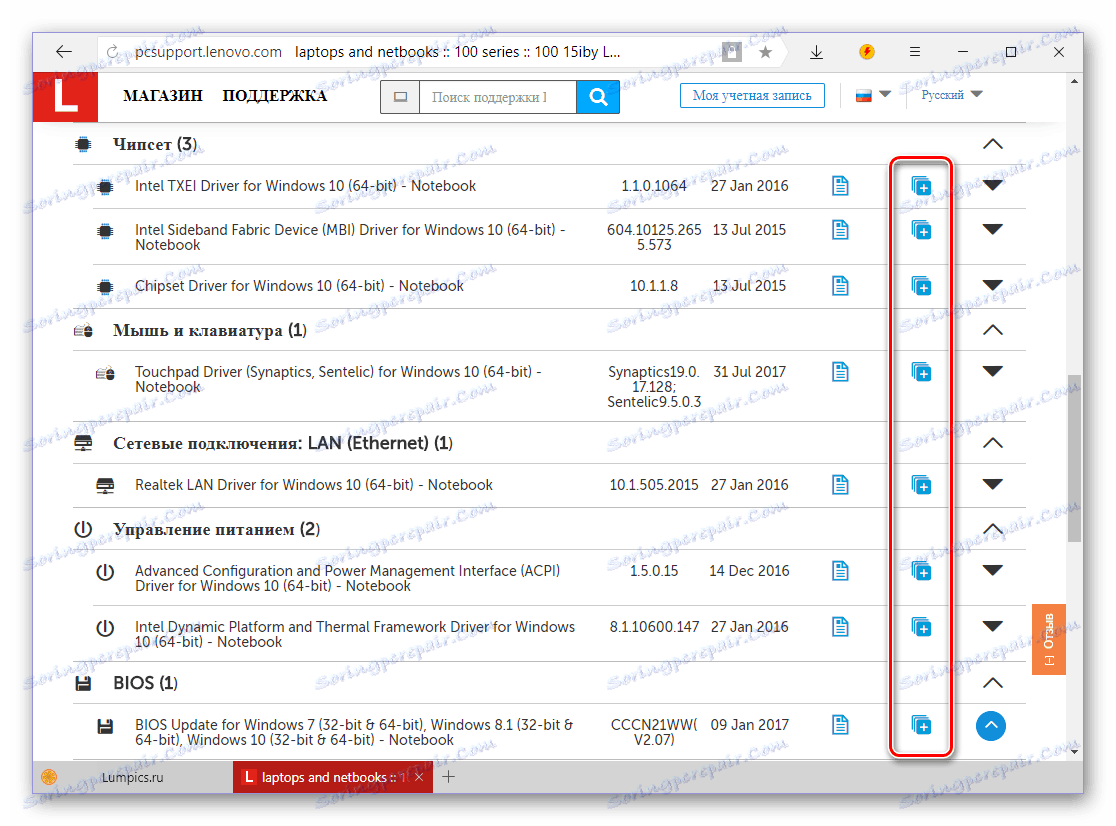Add Intel Sideband Fabric Driver to download list
The width and height of the screenshot is (1116, 826).
(x=921, y=230)
